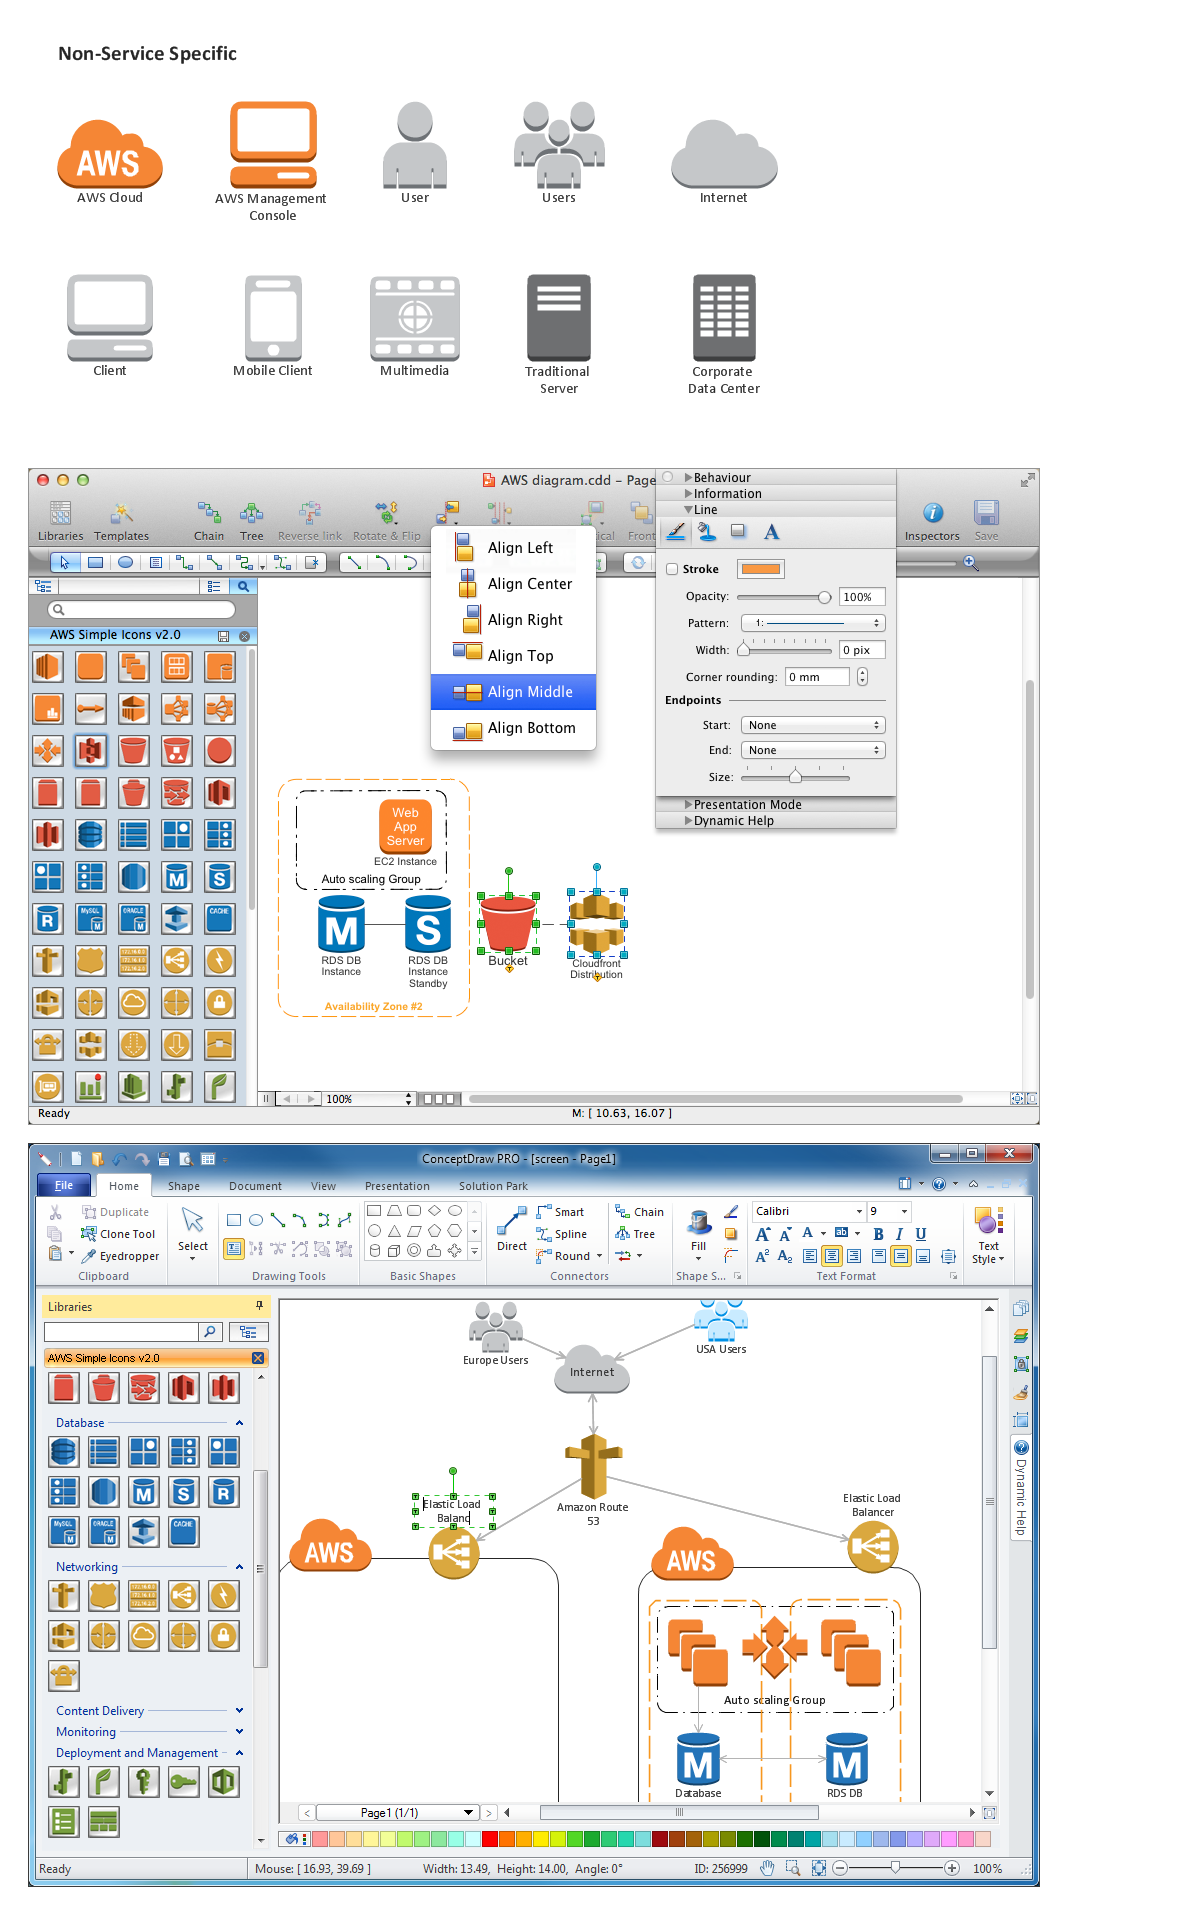Select the rectangle drawing tool in Mac window

click(95, 562)
